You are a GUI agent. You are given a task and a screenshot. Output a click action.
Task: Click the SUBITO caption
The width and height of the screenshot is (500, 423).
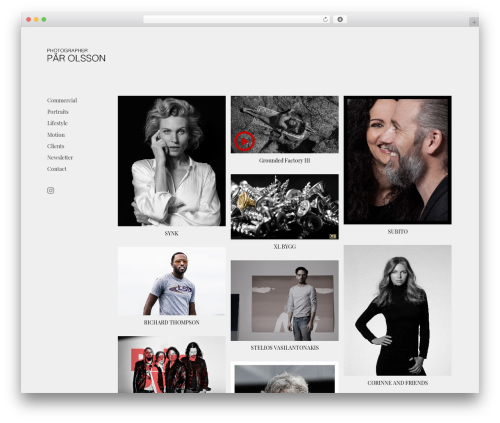tap(398, 231)
